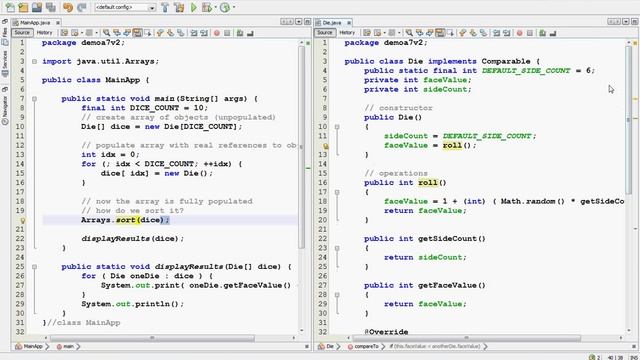640x360 pixels.
Task: Collapse the roll method fold on line 17
Action: pos(337,192)
